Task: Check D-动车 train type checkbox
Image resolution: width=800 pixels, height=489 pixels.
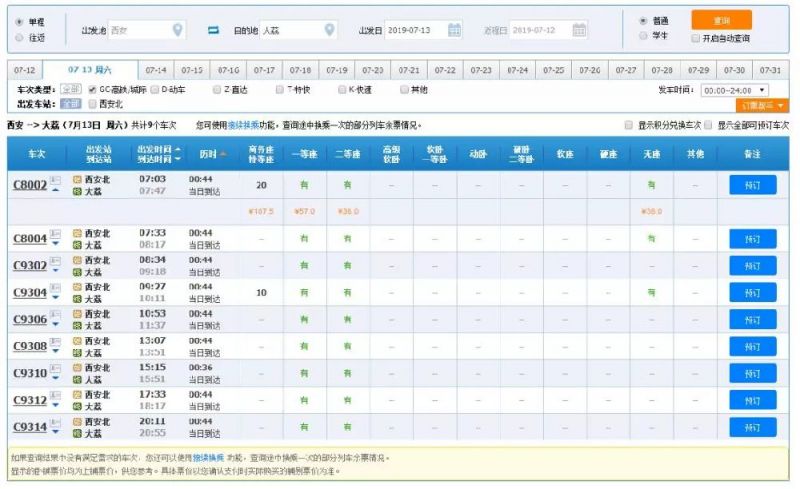Action: coord(155,89)
